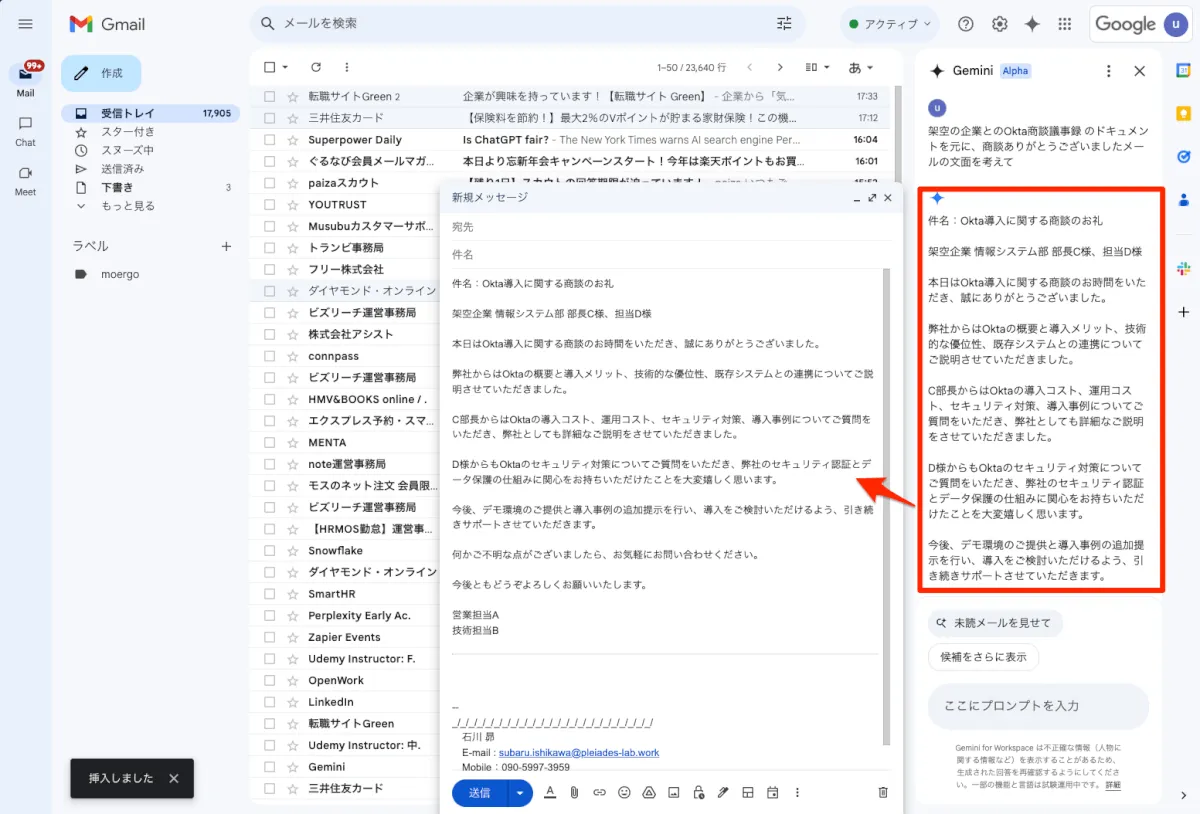Click 未読メールを見せて suggestion chip
This screenshot has height=814, width=1200.
pyautogui.click(x=995, y=623)
